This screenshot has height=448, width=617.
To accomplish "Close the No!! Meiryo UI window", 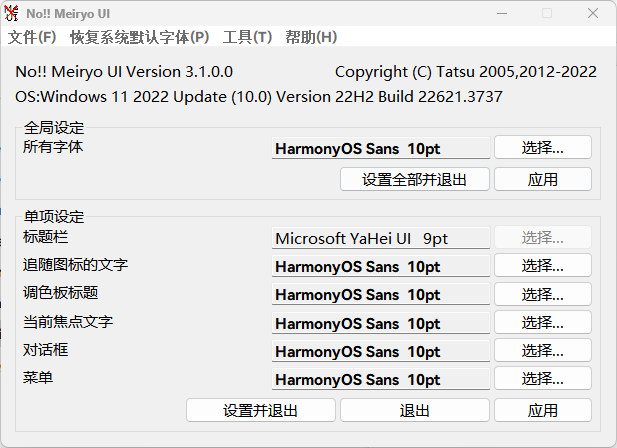I will (593, 13).
